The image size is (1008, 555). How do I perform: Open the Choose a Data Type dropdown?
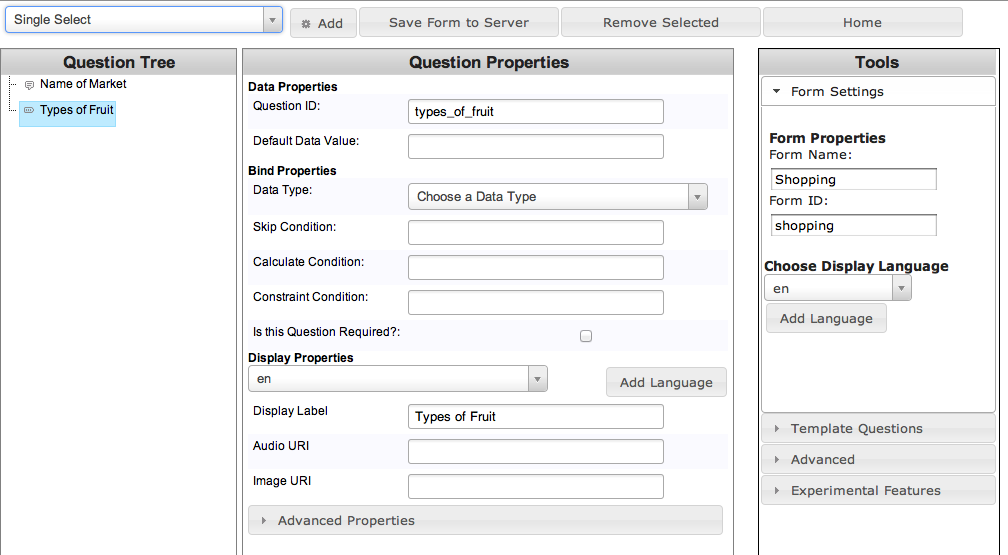[557, 197]
